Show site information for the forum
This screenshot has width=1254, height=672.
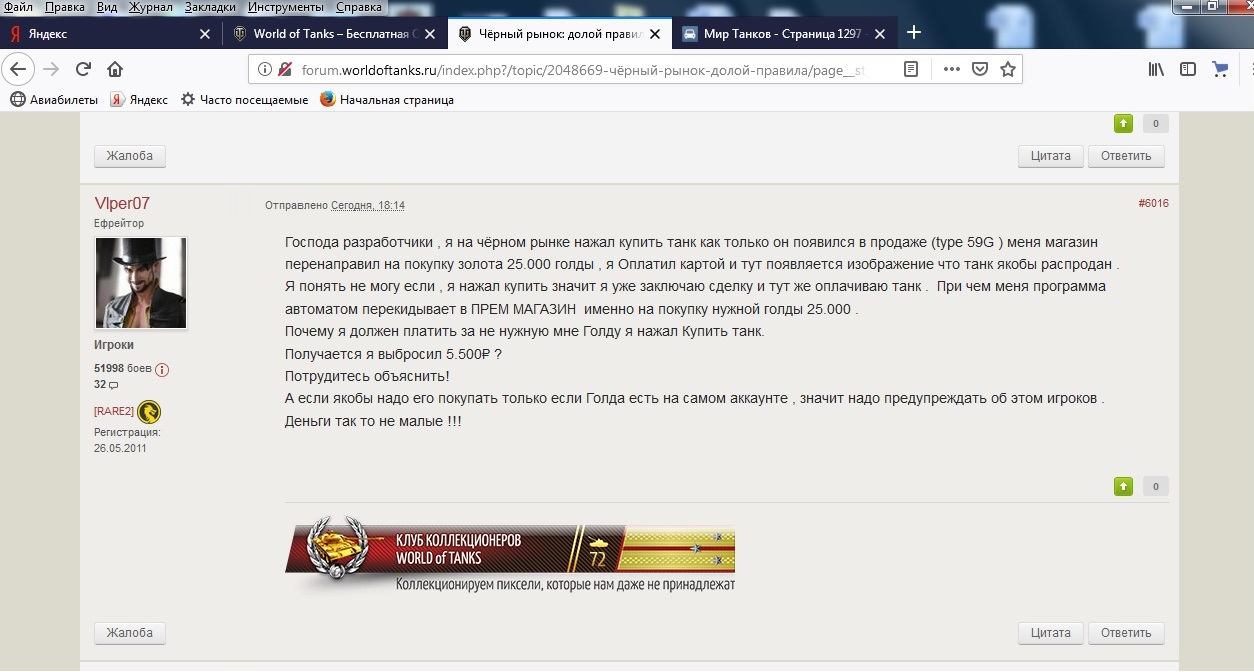(x=264, y=69)
